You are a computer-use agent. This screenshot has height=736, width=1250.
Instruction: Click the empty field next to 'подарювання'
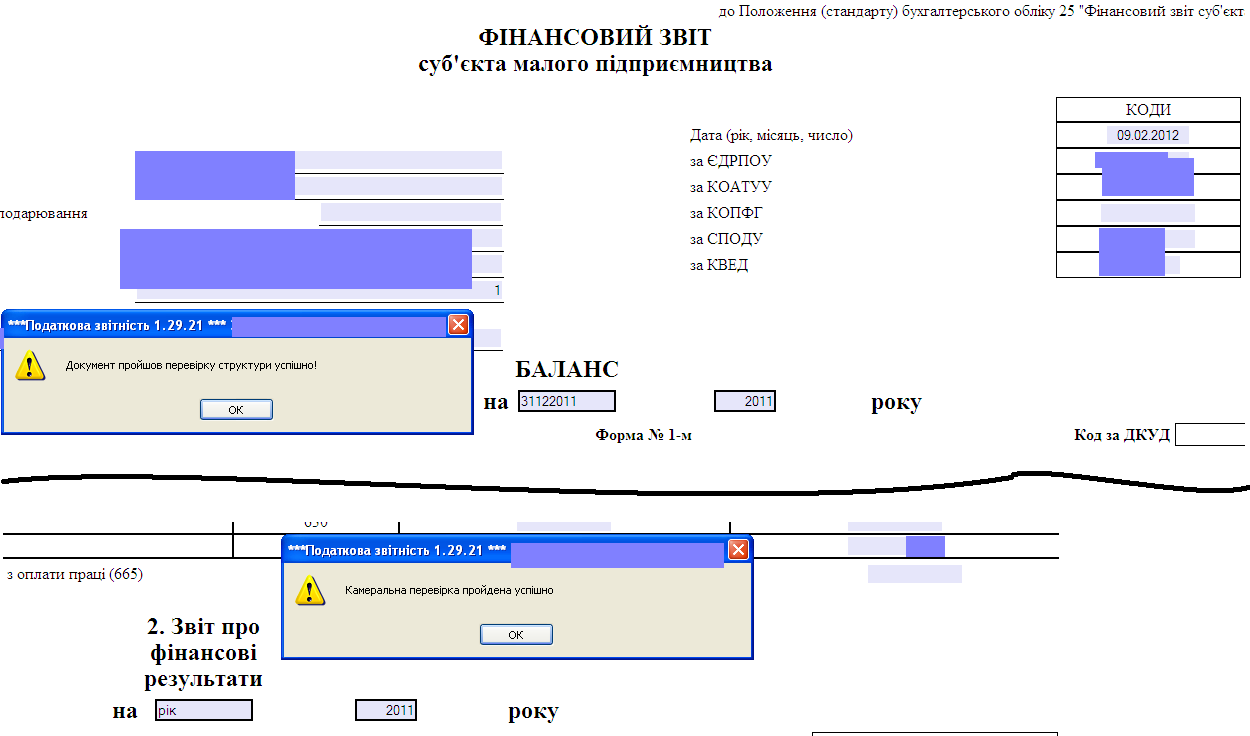tap(410, 212)
